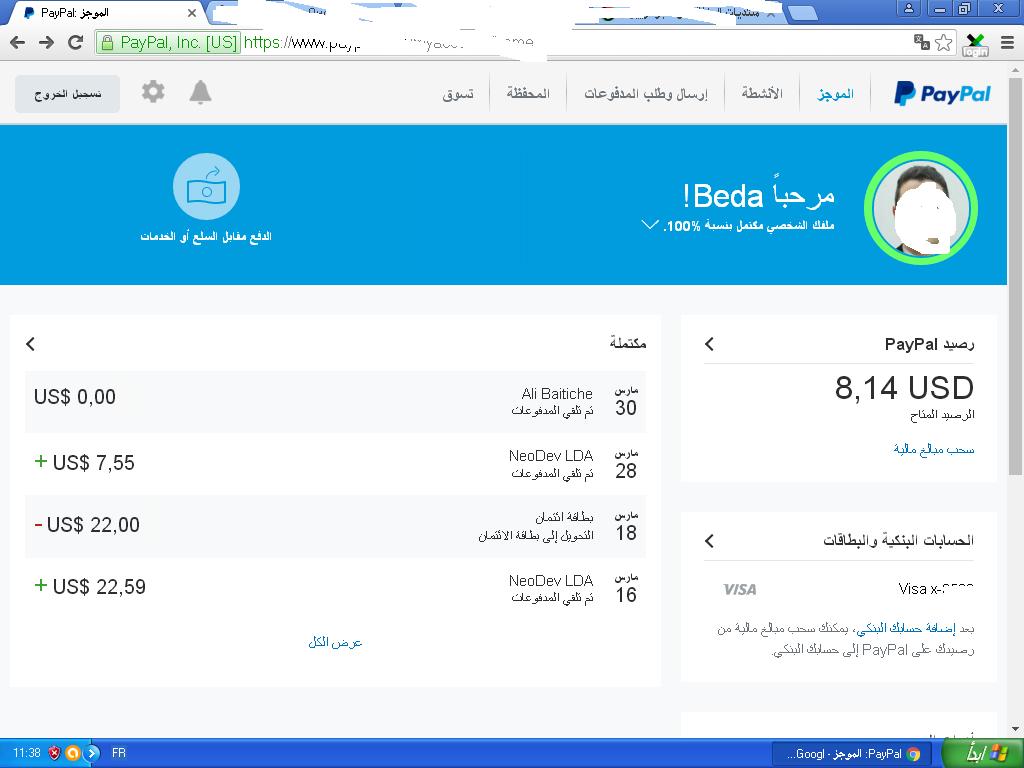The width and height of the screenshot is (1024, 768).
Task: Open the Chrome user profile icon in title bar
Action: pos(908,9)
